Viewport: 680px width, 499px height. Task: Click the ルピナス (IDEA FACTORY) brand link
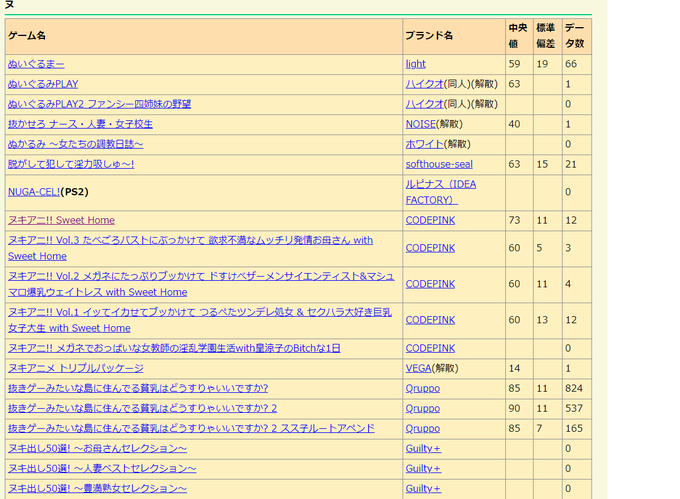tap(441, 192)
